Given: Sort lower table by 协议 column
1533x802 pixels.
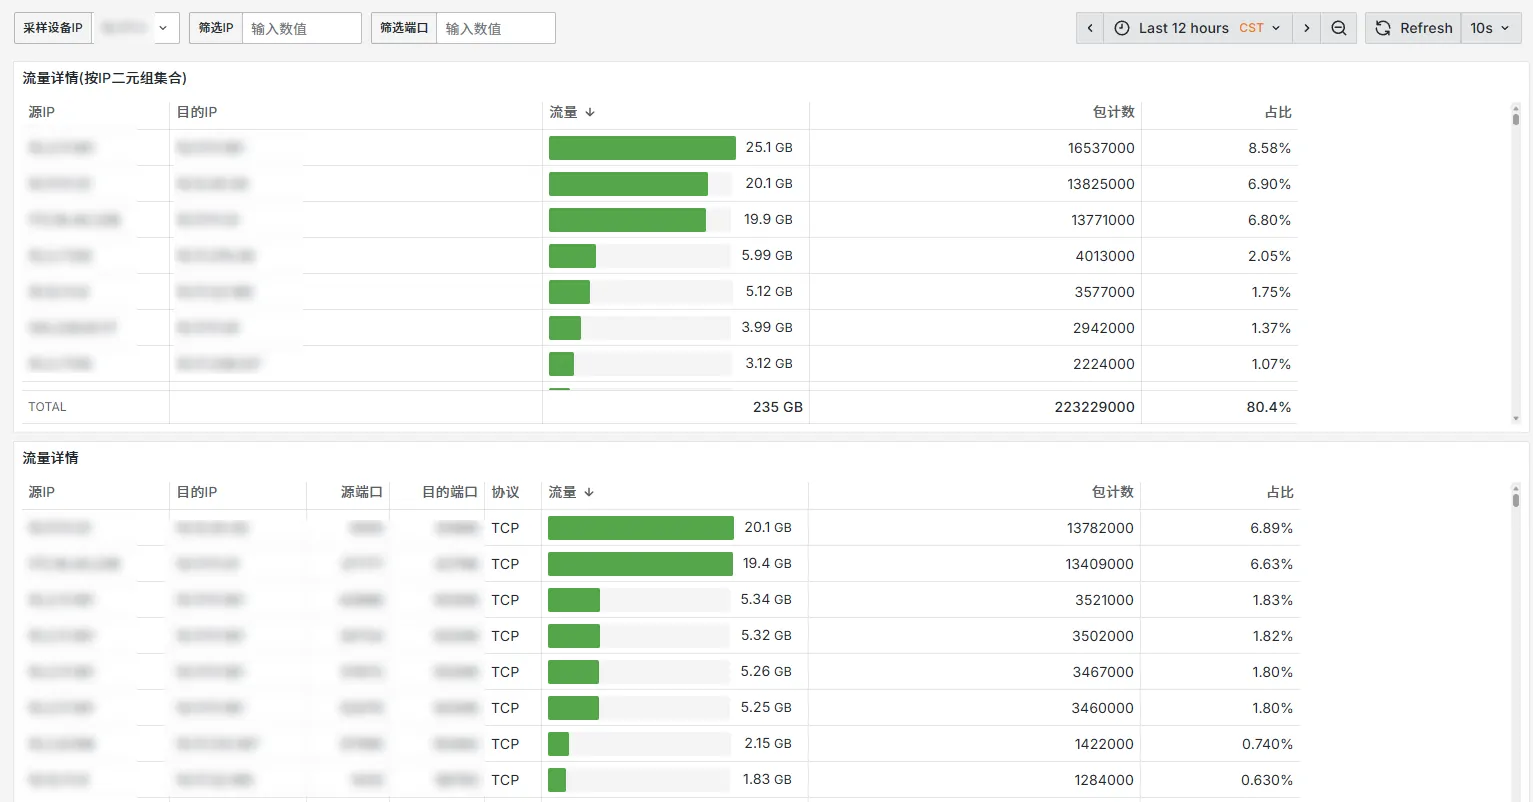Looking at the screenshot, I should (x=505, y=492).
